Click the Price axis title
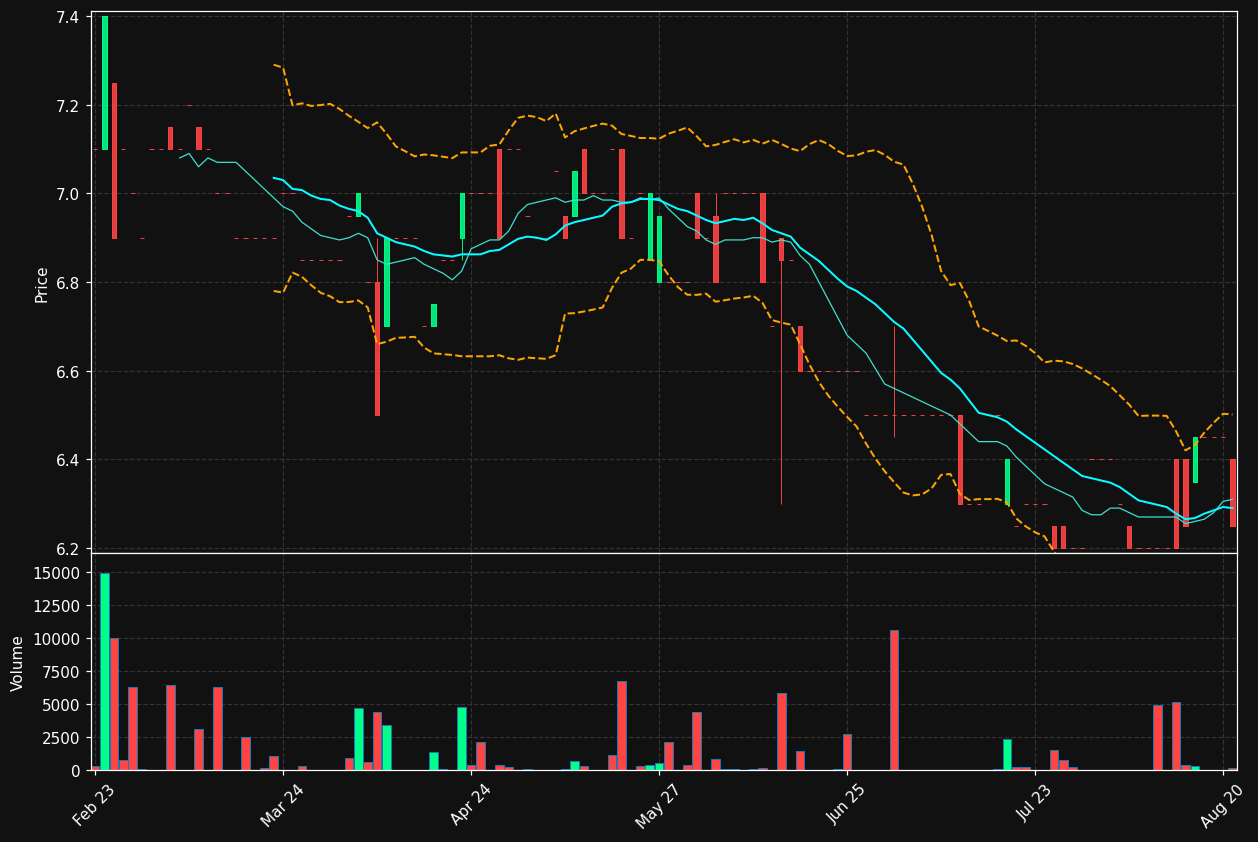The image size is (1258, 842). 42,284
